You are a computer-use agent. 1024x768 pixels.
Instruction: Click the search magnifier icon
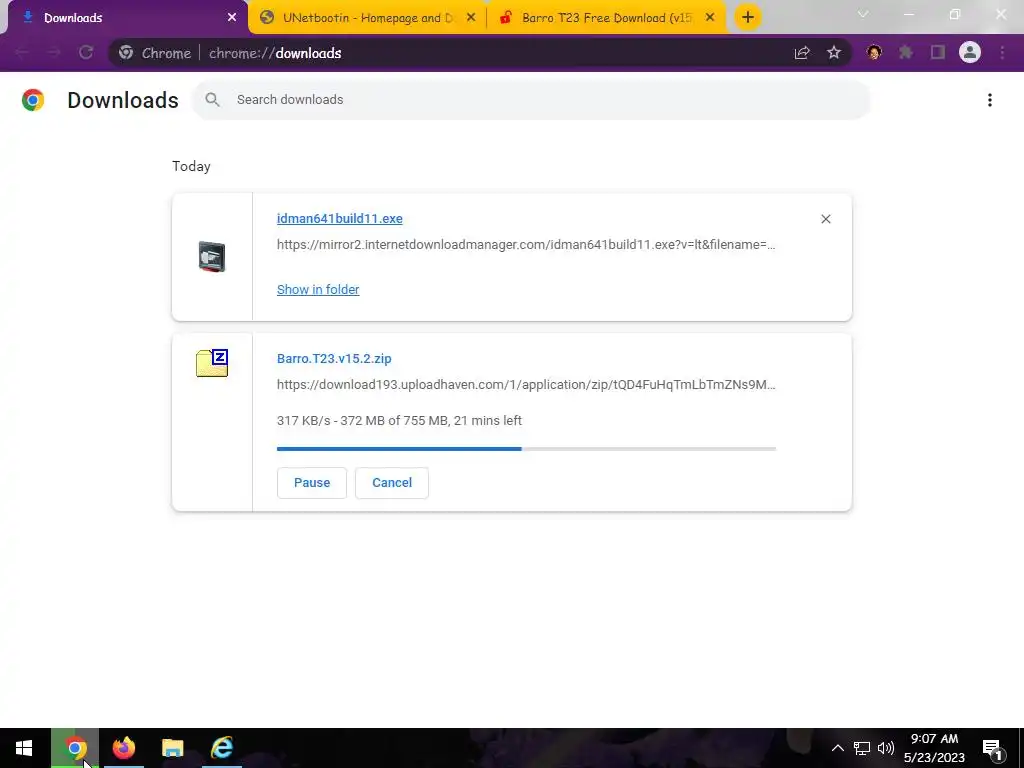(212, 100)
